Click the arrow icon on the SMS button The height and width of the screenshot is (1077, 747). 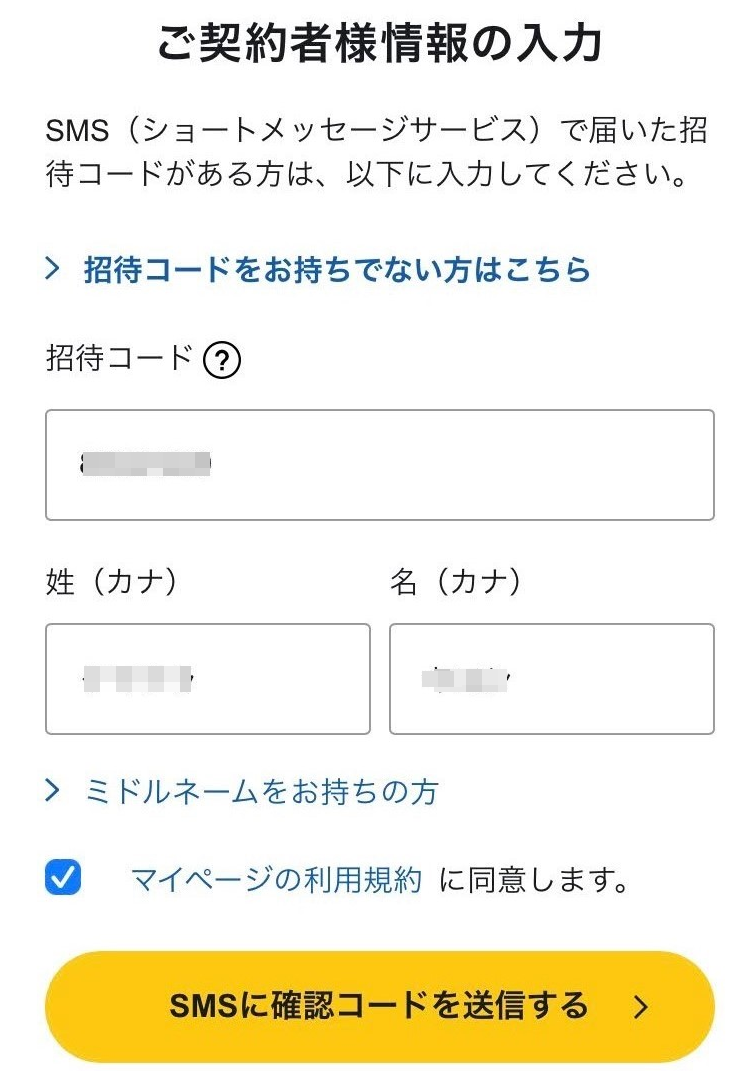[x=642, y=1007]
